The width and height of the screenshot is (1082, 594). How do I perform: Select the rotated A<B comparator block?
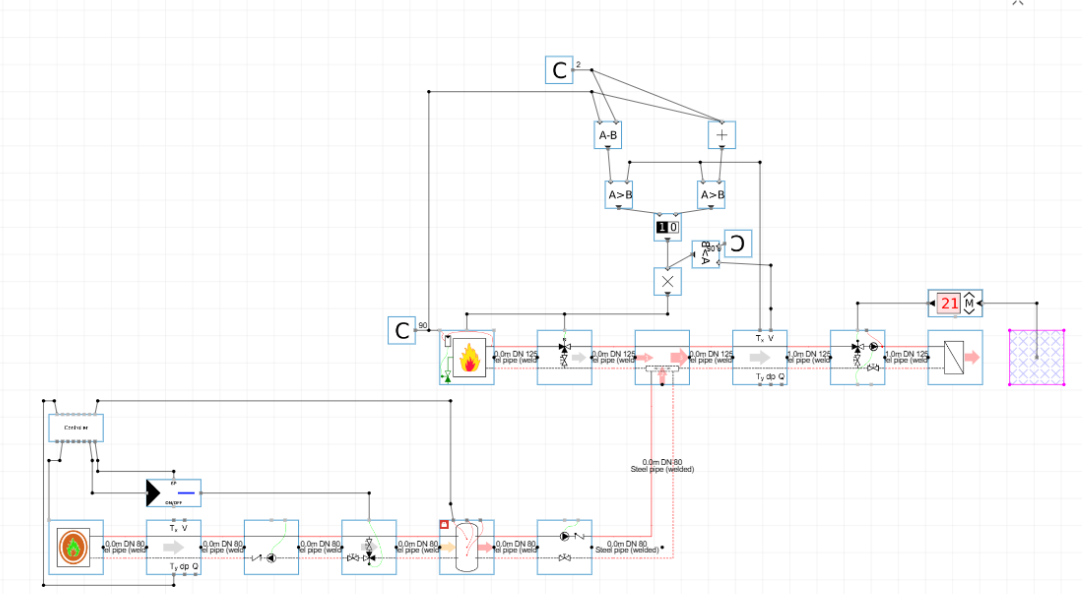coord(705,255)
